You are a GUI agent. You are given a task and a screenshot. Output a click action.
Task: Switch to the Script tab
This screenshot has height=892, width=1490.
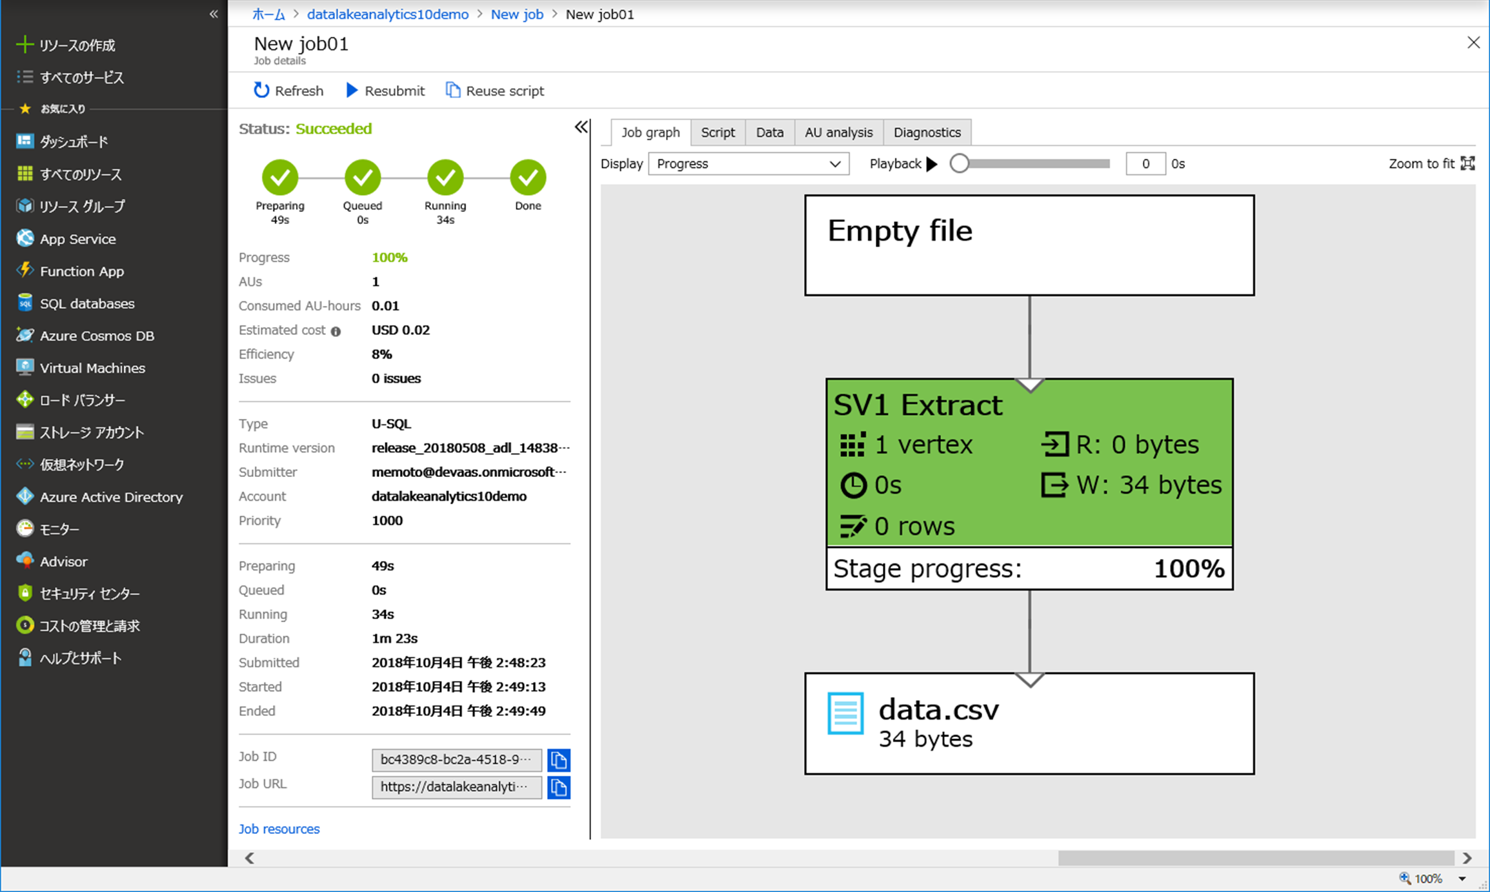pyautogui.click(x=718, y=132)
